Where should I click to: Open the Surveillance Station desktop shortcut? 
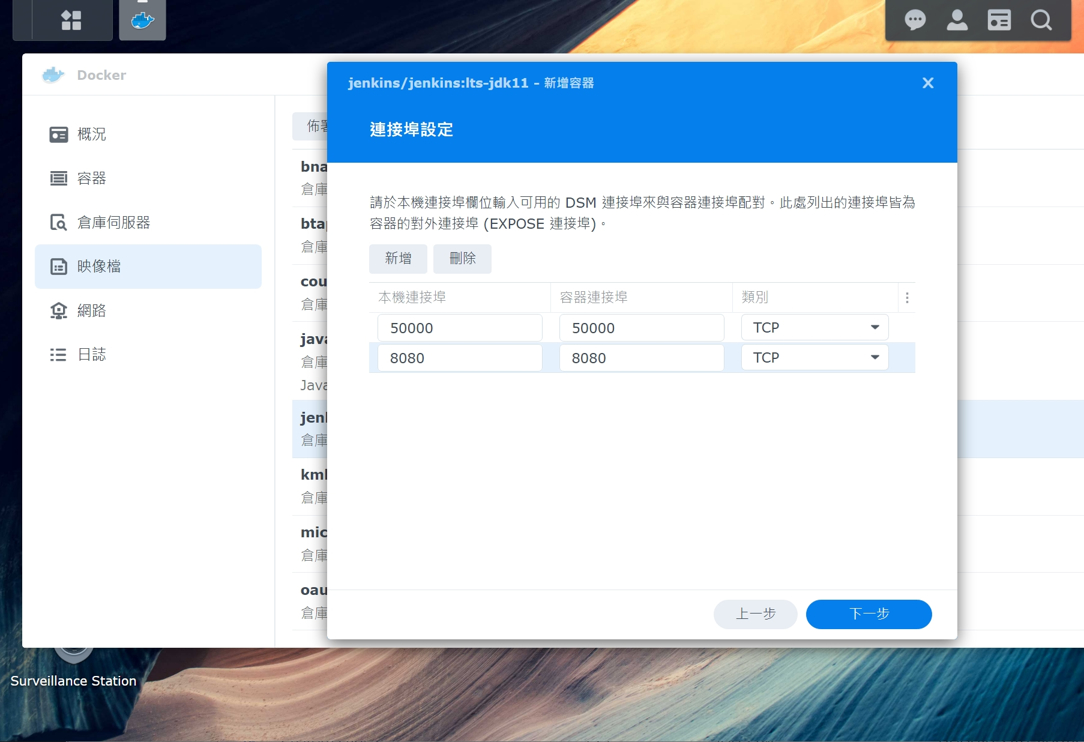point(73,668)
